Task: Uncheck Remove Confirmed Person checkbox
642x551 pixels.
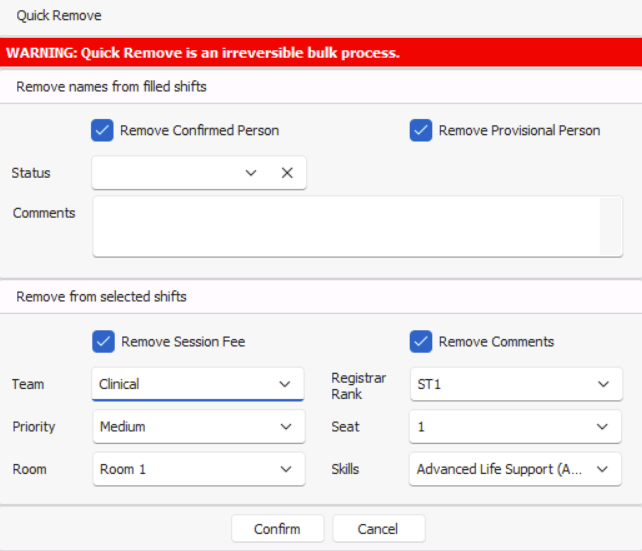Action: click(x=102, y=130)
